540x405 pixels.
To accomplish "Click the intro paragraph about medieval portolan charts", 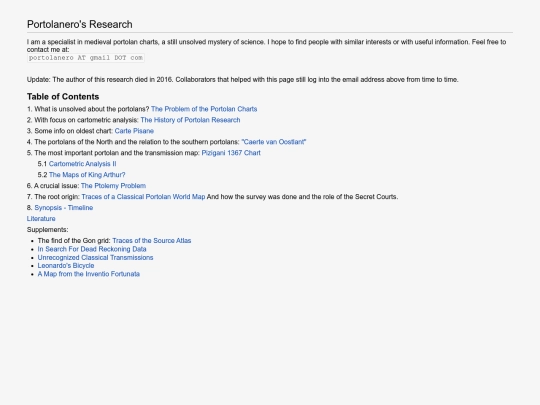I will [266, 46].
